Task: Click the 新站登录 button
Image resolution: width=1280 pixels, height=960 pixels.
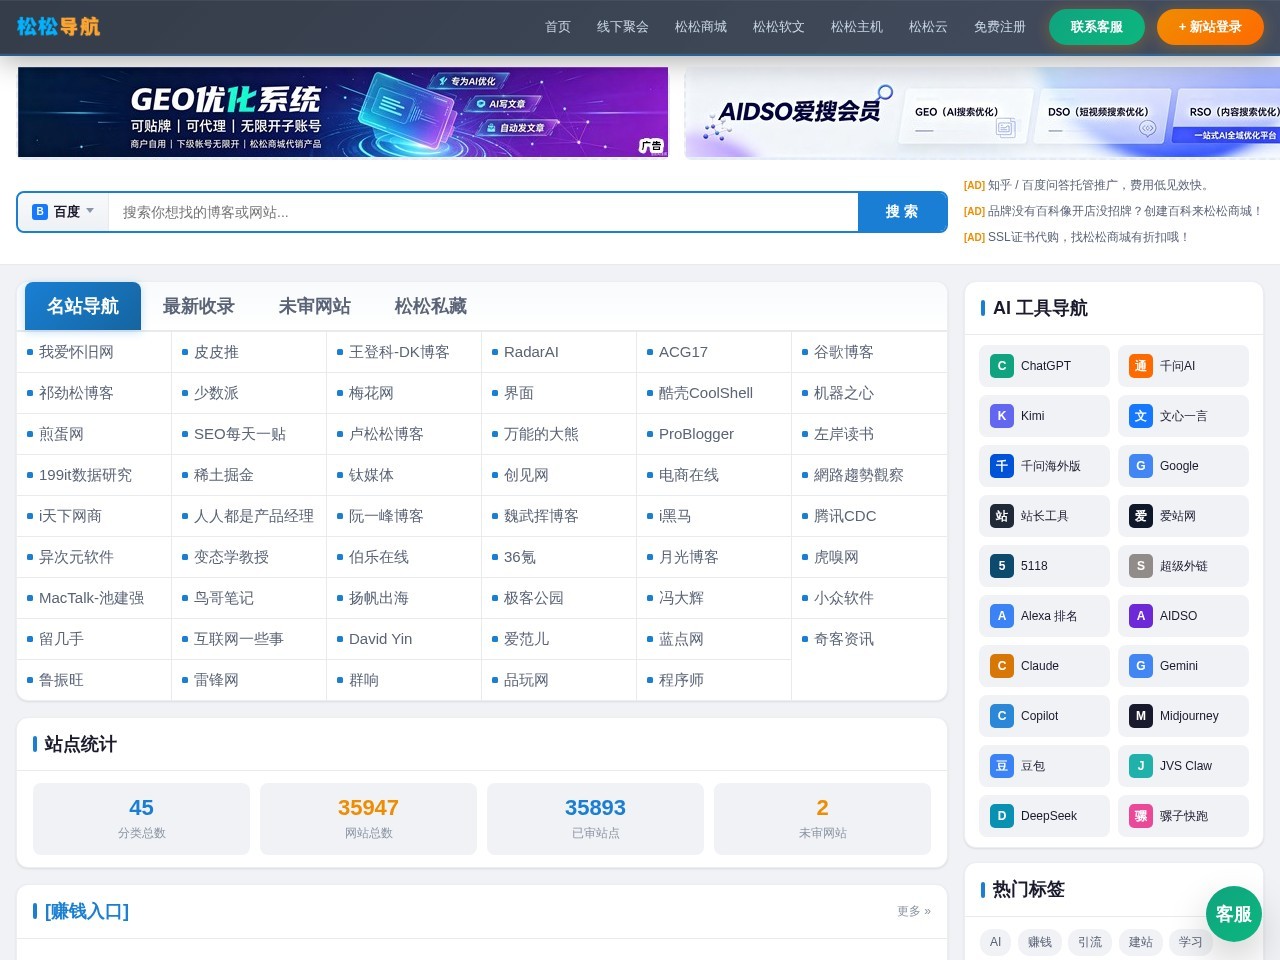Action: (x=1210, y=27)
